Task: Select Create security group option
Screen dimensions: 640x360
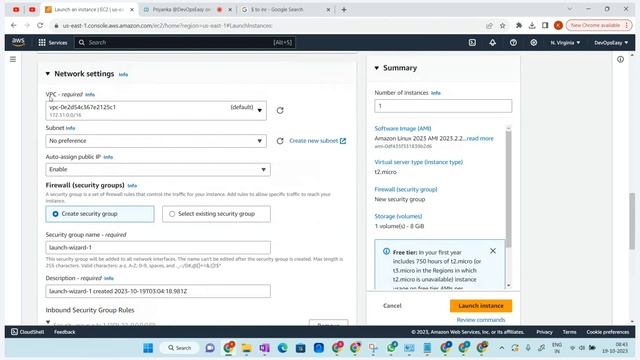Action: tap(100, 214)
